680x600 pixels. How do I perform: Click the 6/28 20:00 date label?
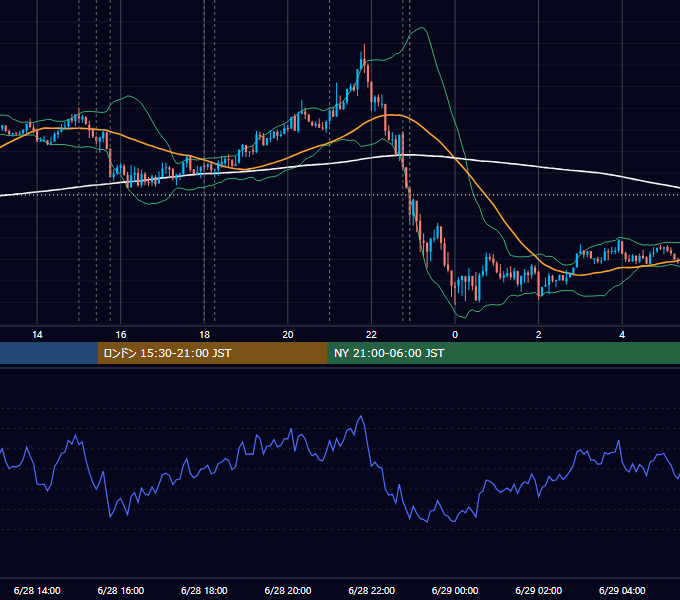pos(288,590)
